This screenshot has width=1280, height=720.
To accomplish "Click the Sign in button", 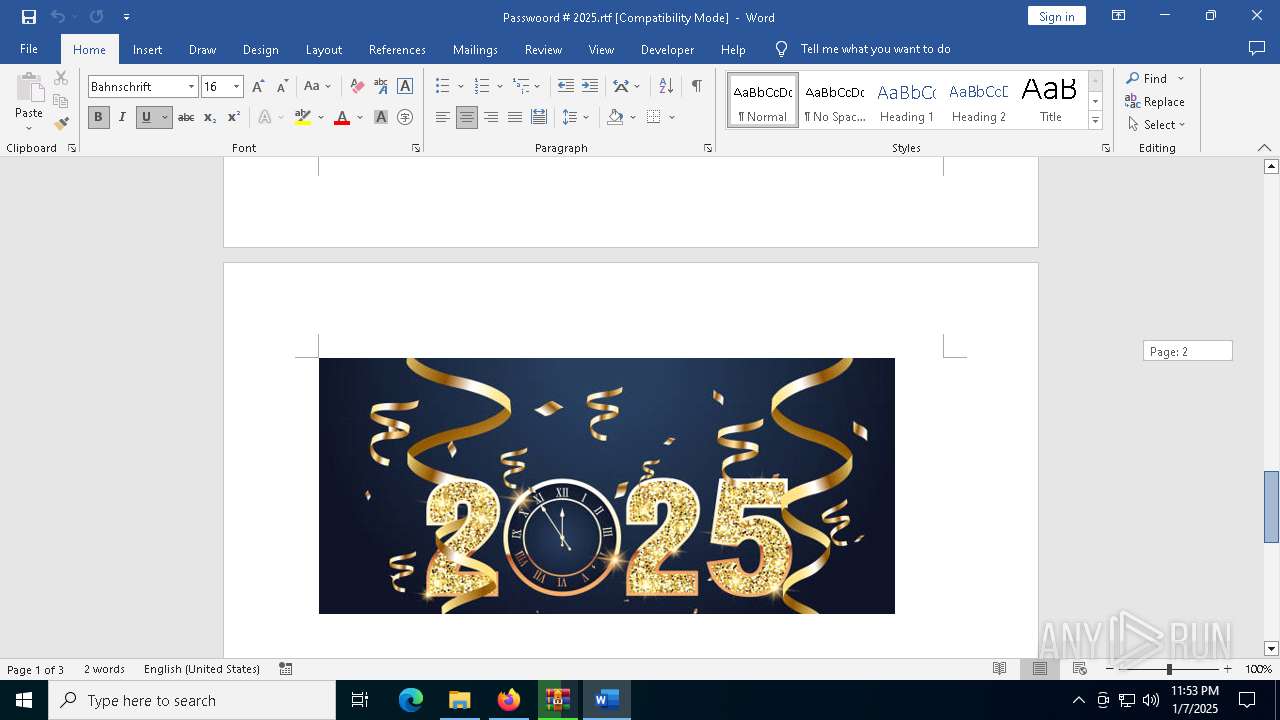I will tap(1056, 16).
